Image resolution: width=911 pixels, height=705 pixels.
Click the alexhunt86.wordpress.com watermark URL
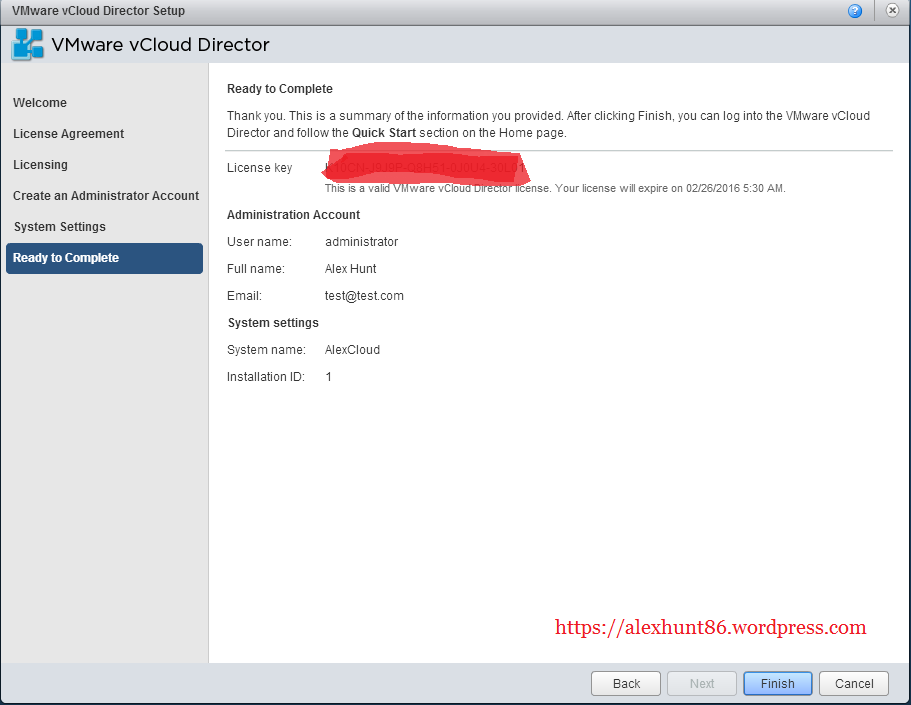710,628
